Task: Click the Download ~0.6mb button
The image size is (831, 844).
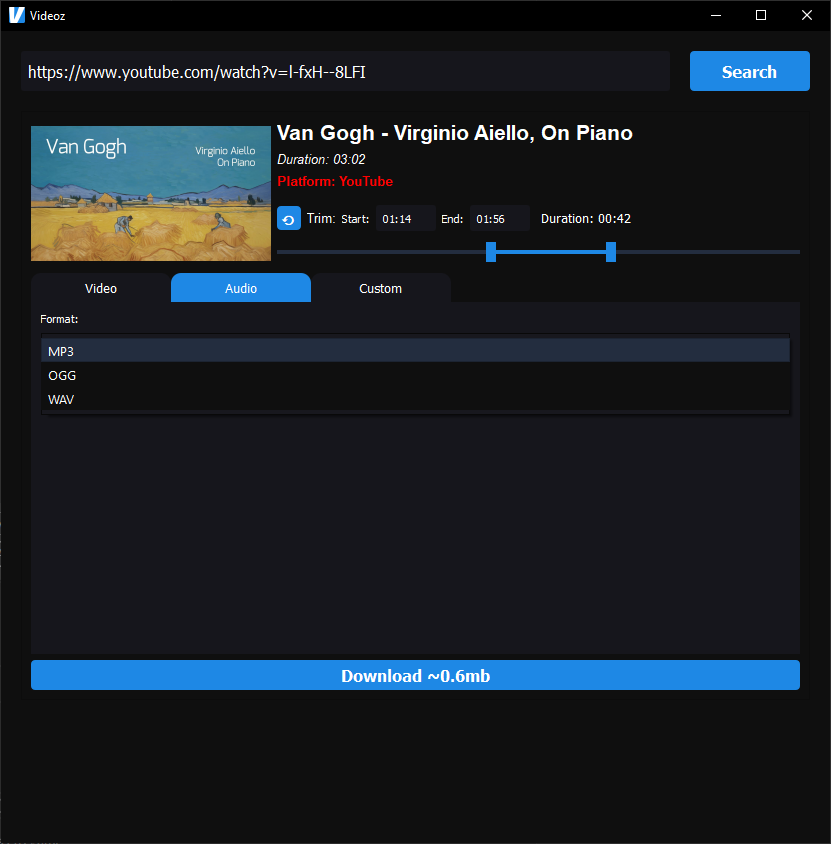Action: [x=415, y=675]
